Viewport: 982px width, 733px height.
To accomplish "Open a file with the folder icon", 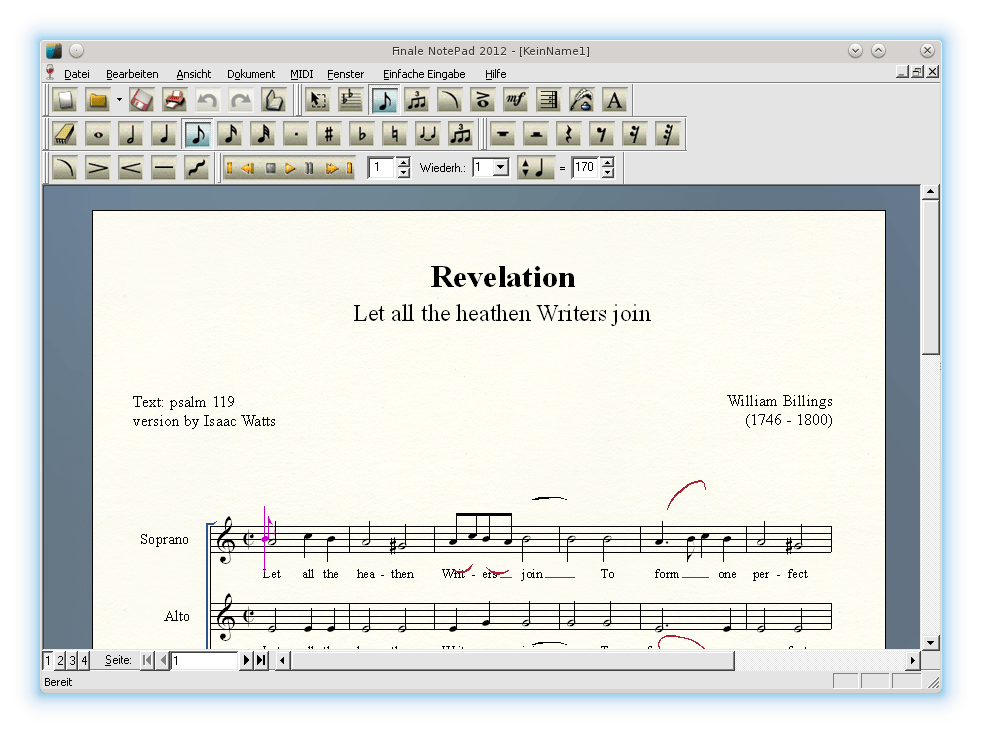I will [x=98, y=100].
